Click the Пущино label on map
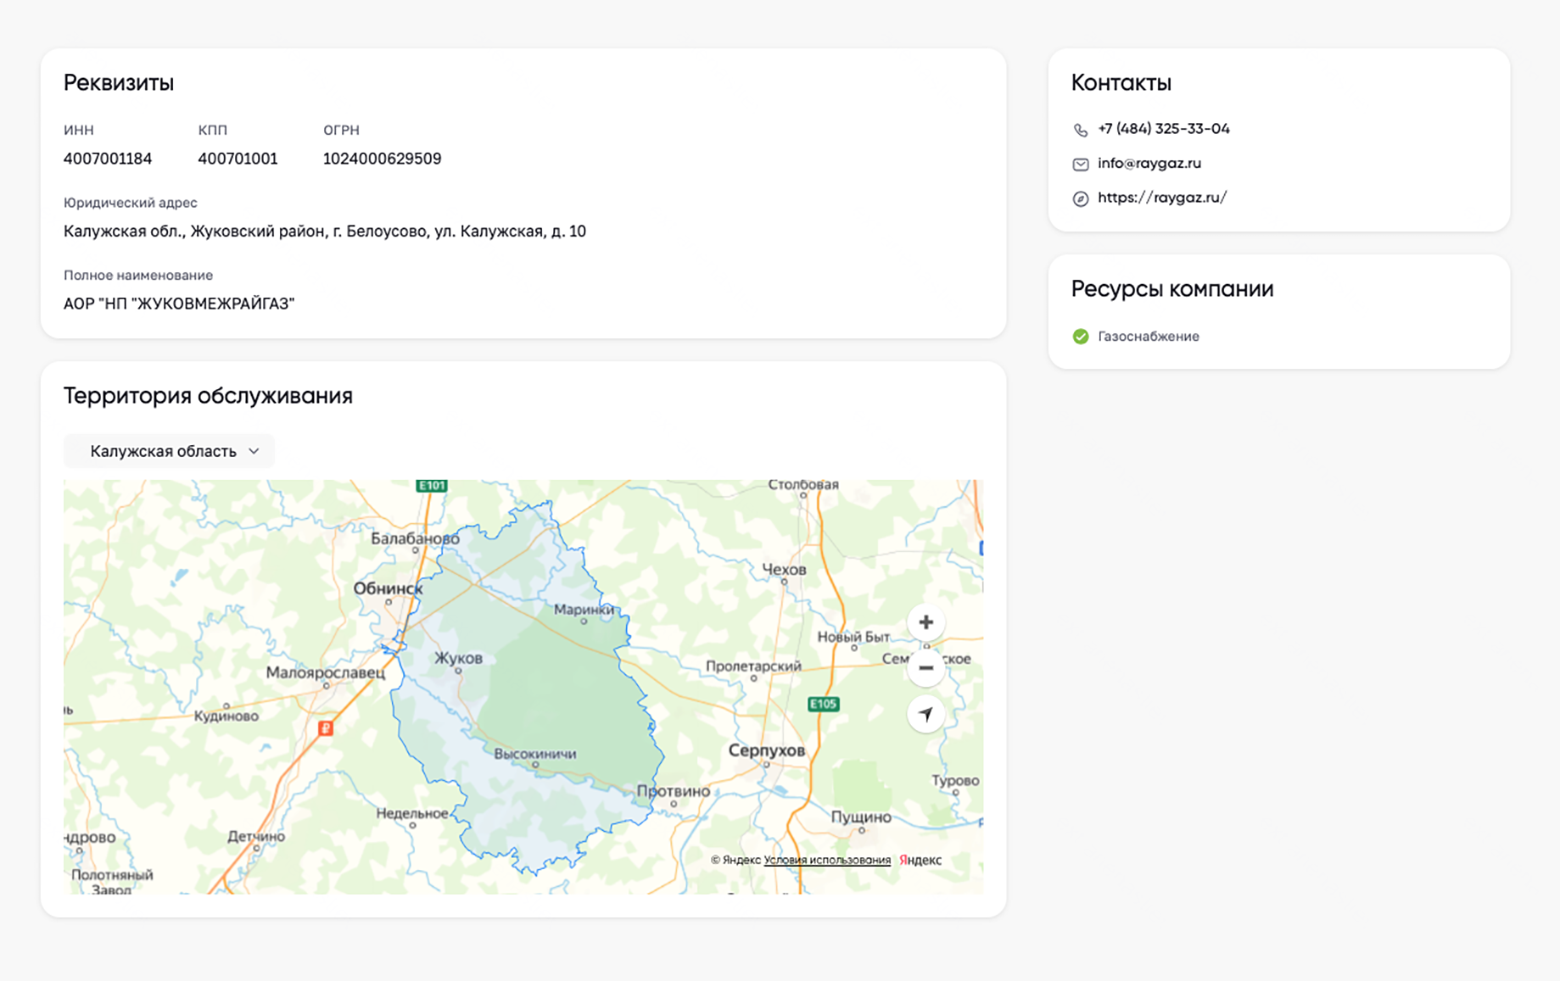Screen dimensions: 1560x981 coord(861,817)
